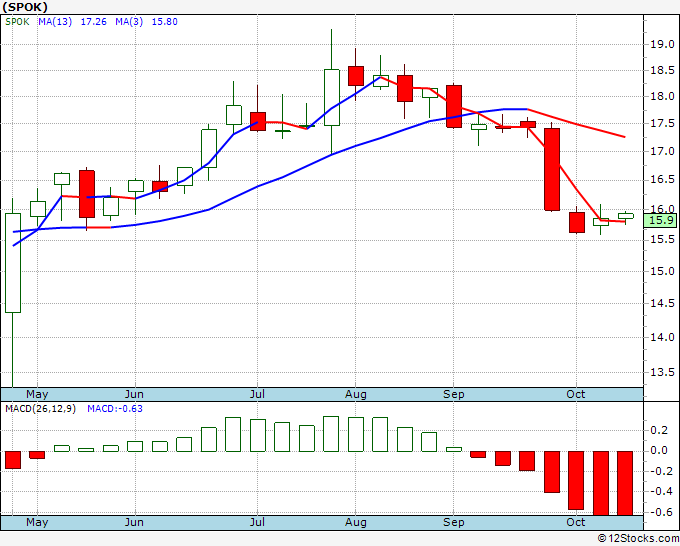Select Oct on the price chart time axis

click(x=575, y=394)
